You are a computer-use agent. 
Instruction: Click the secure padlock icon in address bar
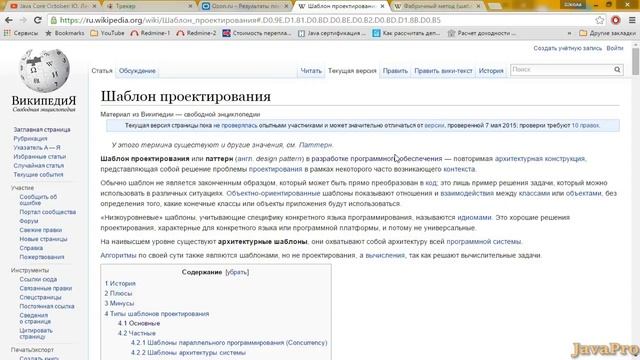[x=53, y=20]
